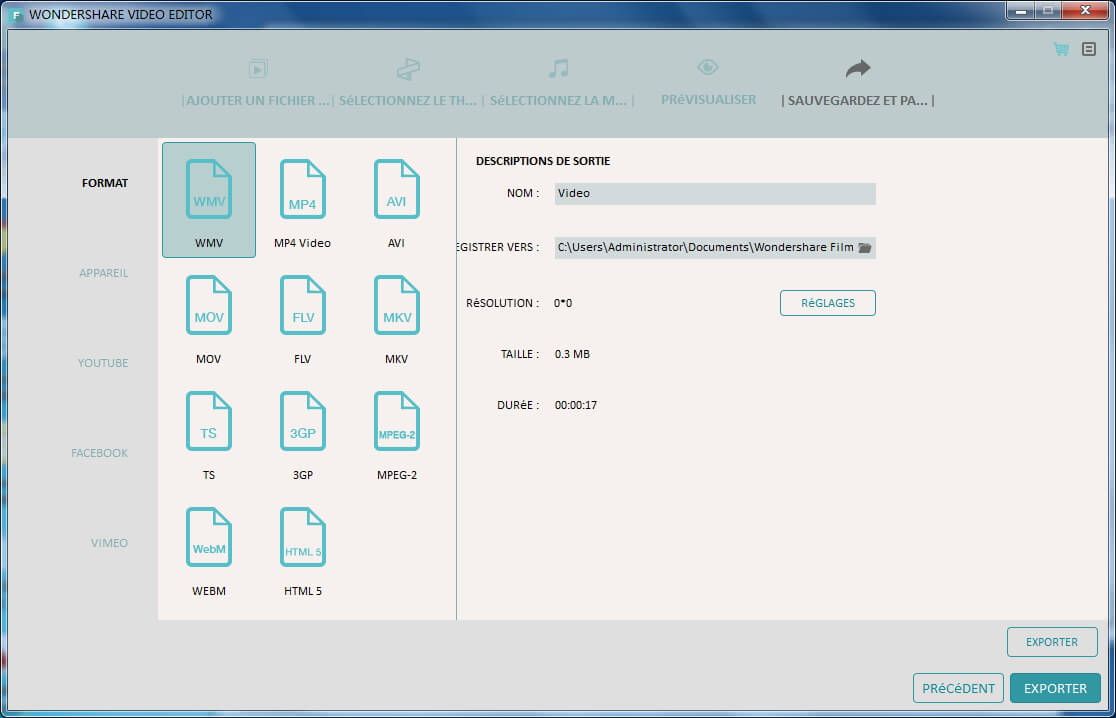
Task: Open the Réglages settings button
Action: click(x=828, y=303)
